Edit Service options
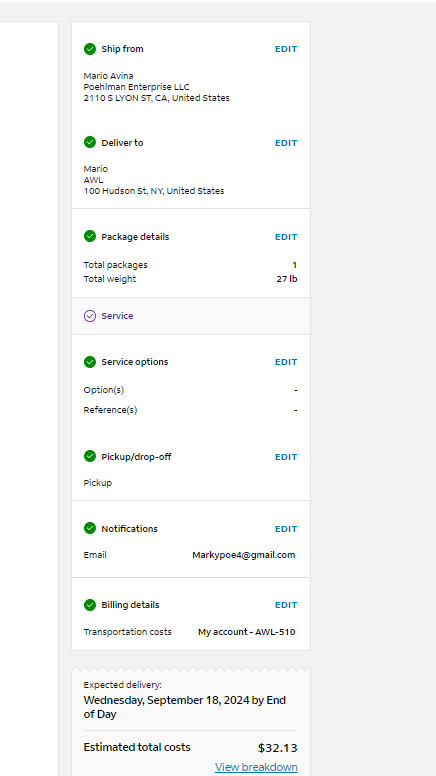This screenshot has height=776, width=436. 286,362
